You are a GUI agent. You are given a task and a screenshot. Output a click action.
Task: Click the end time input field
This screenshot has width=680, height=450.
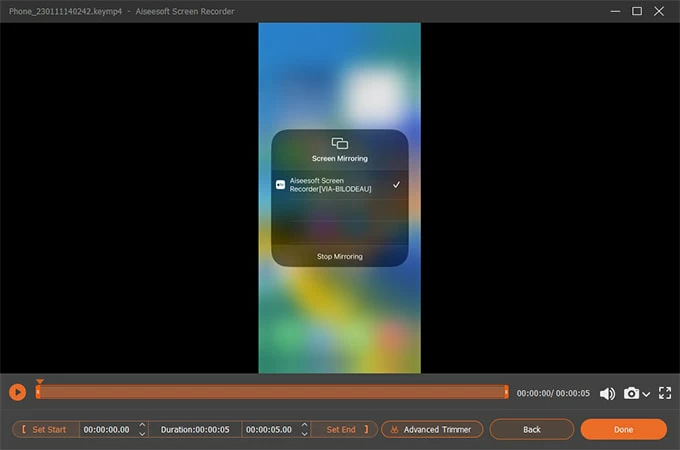(271, 429)
